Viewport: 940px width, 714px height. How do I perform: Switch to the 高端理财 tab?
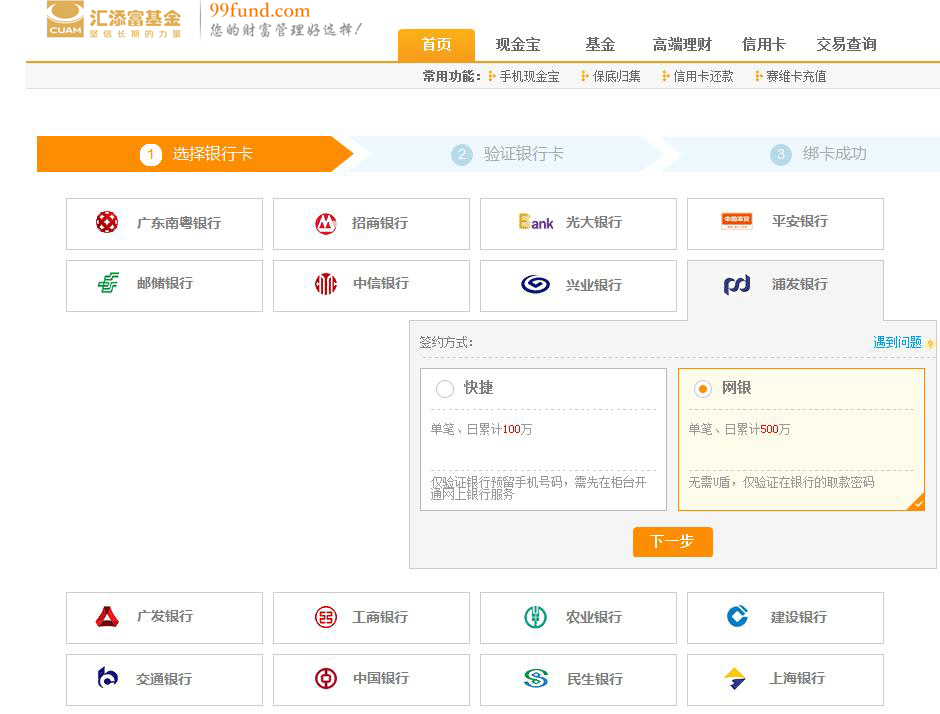[x=682, y=45]
